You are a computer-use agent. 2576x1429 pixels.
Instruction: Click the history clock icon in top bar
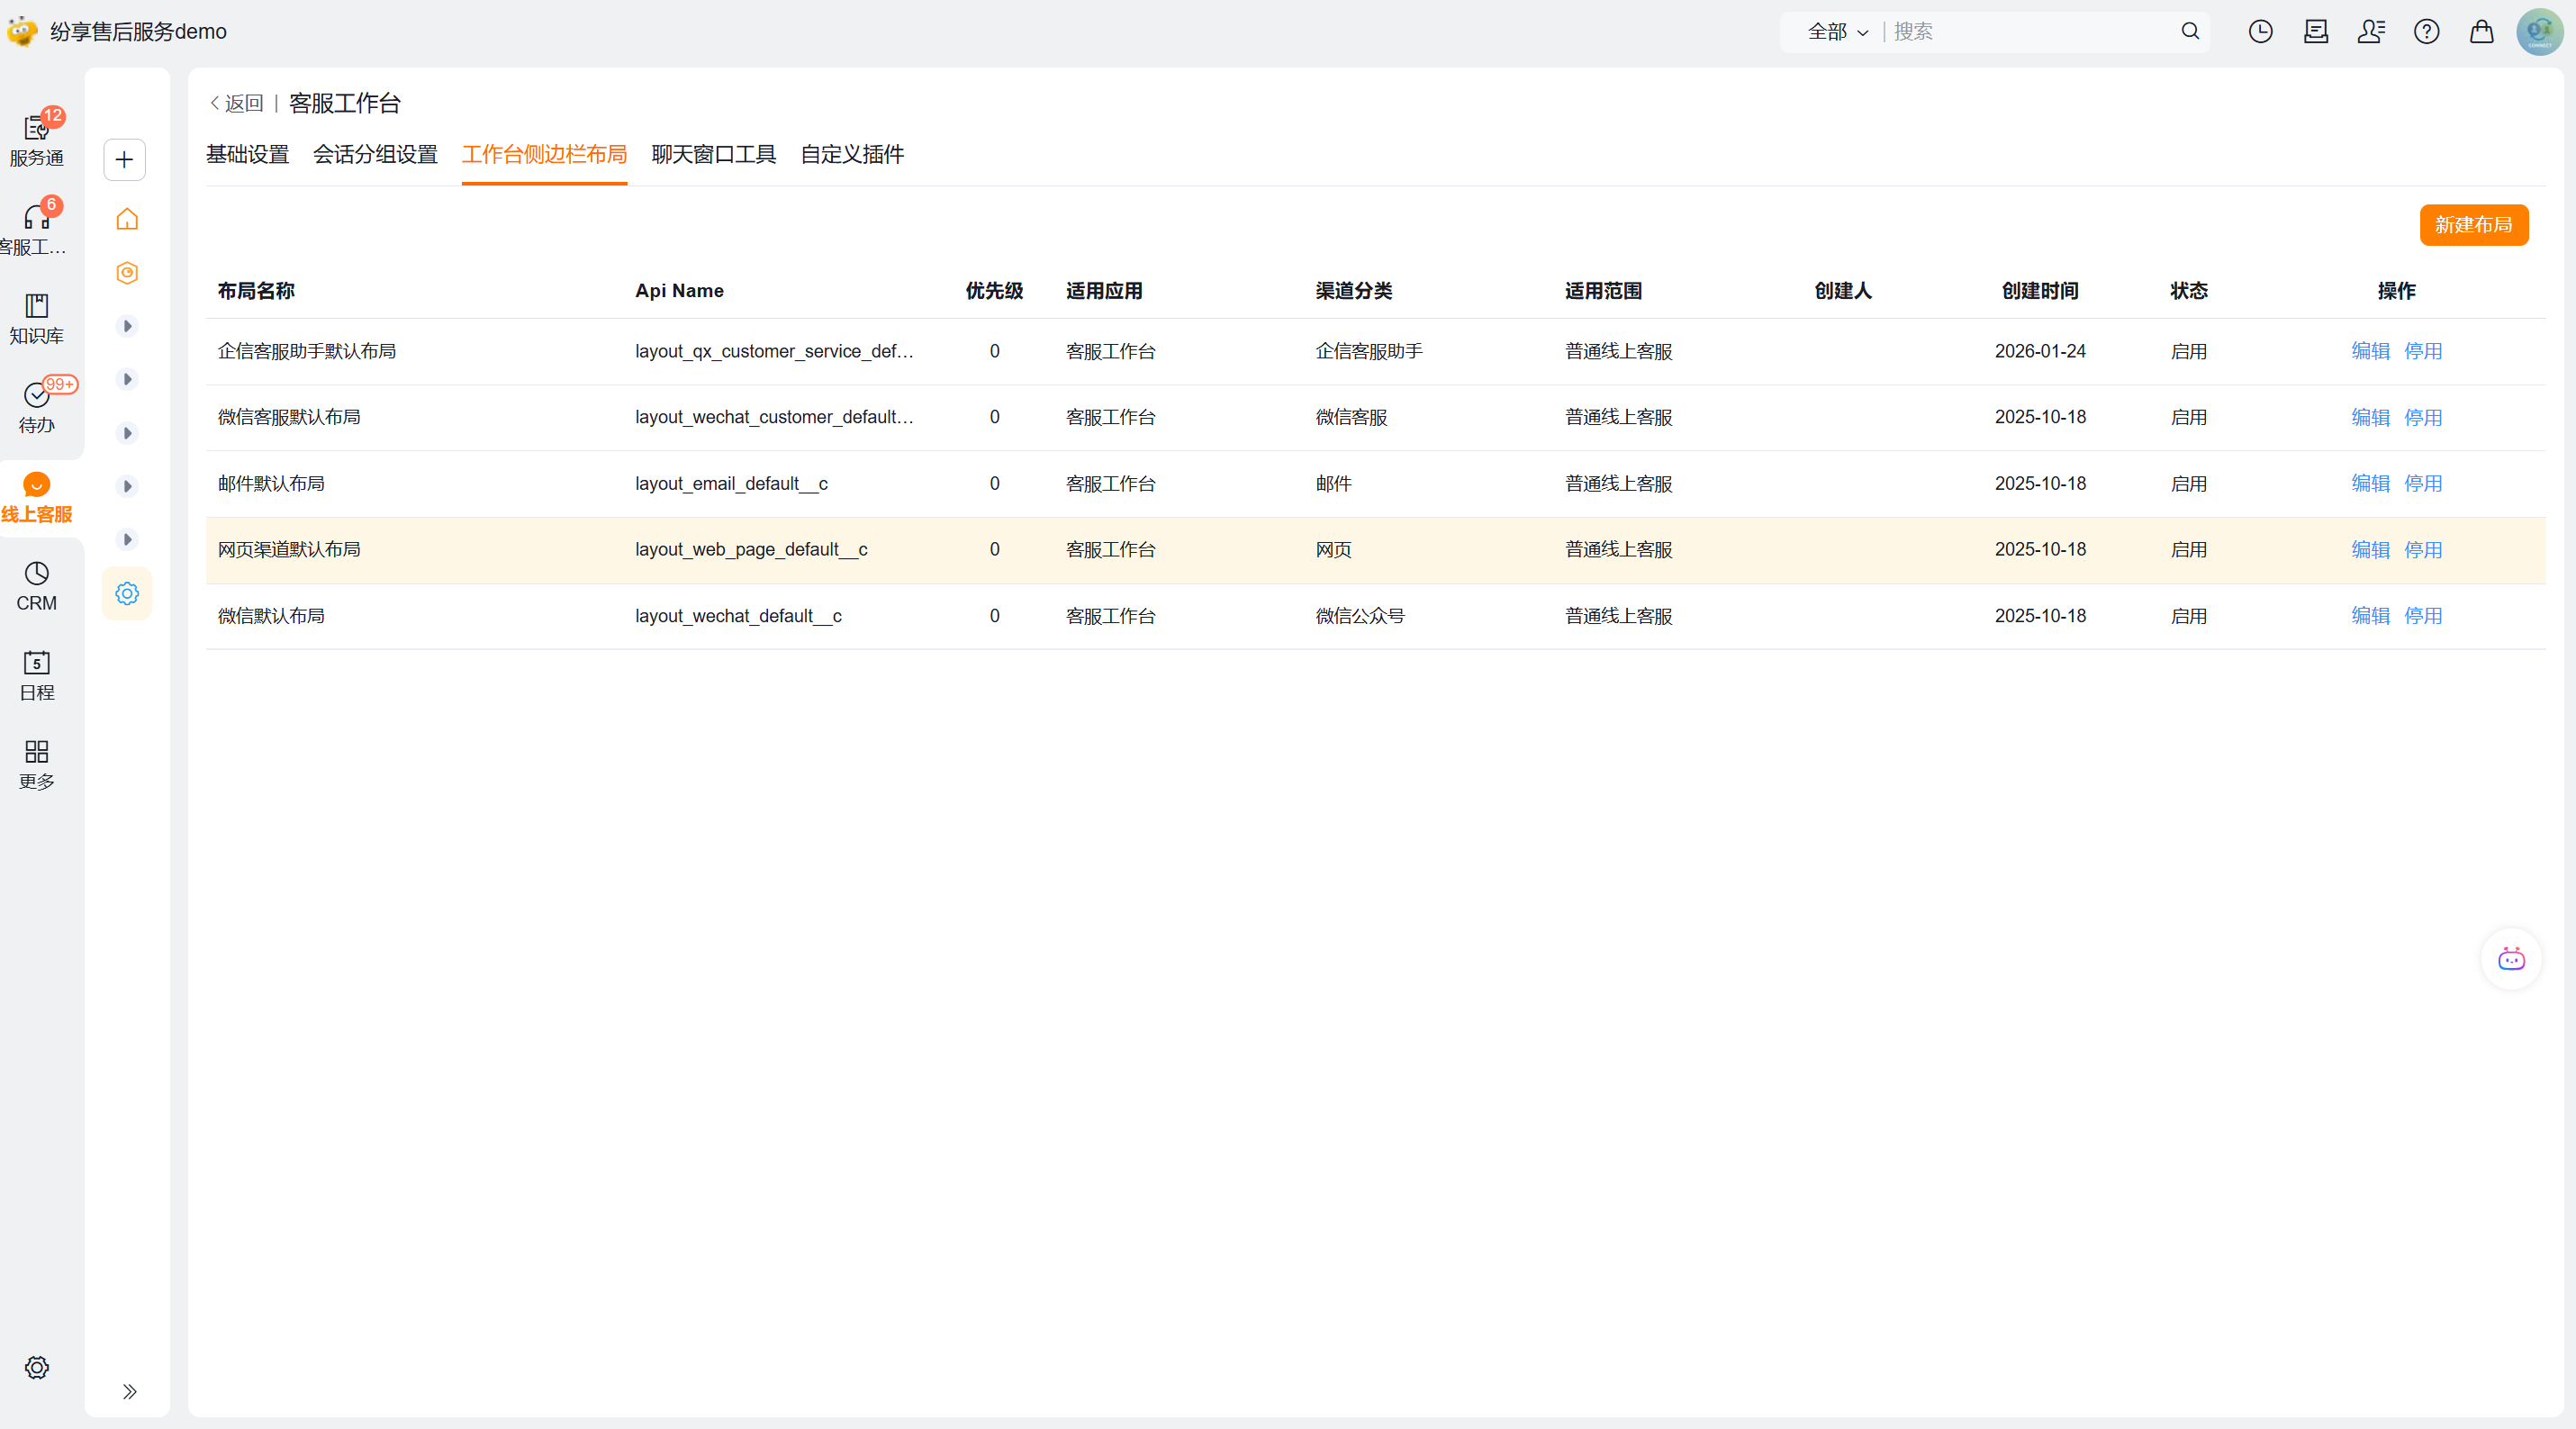tap(2260, 32)
